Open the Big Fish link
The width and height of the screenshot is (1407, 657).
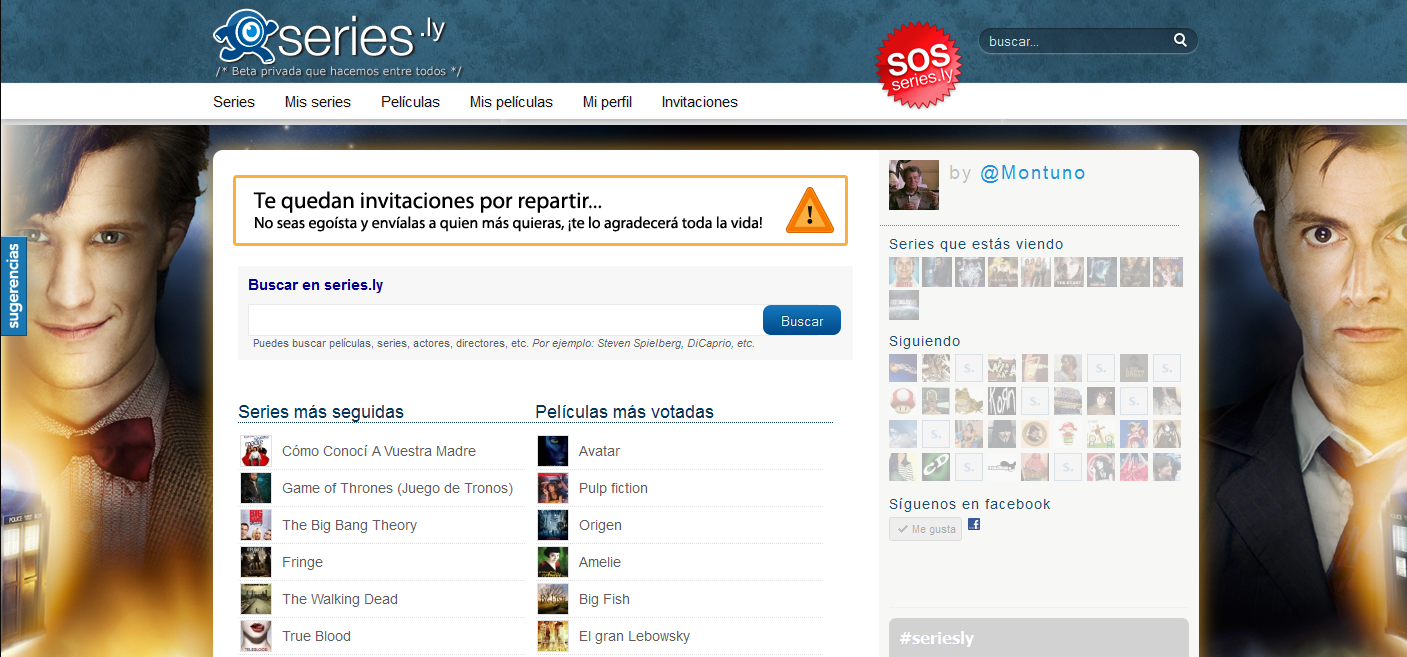coord(605,599)
